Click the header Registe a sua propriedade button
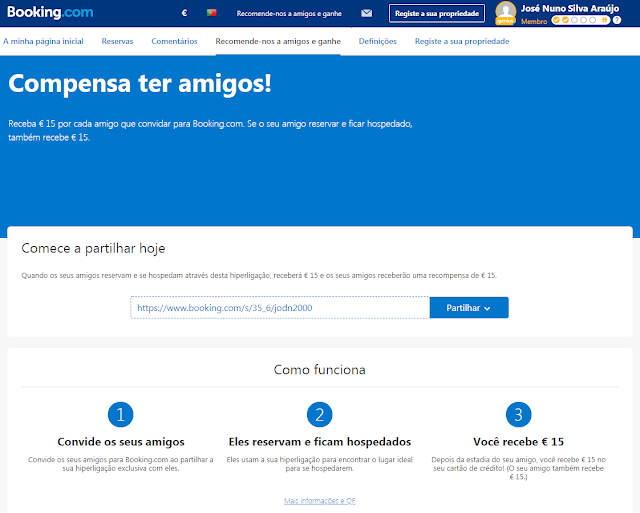Viewport: 640px width, 513px height. click(x=437, y=13)
